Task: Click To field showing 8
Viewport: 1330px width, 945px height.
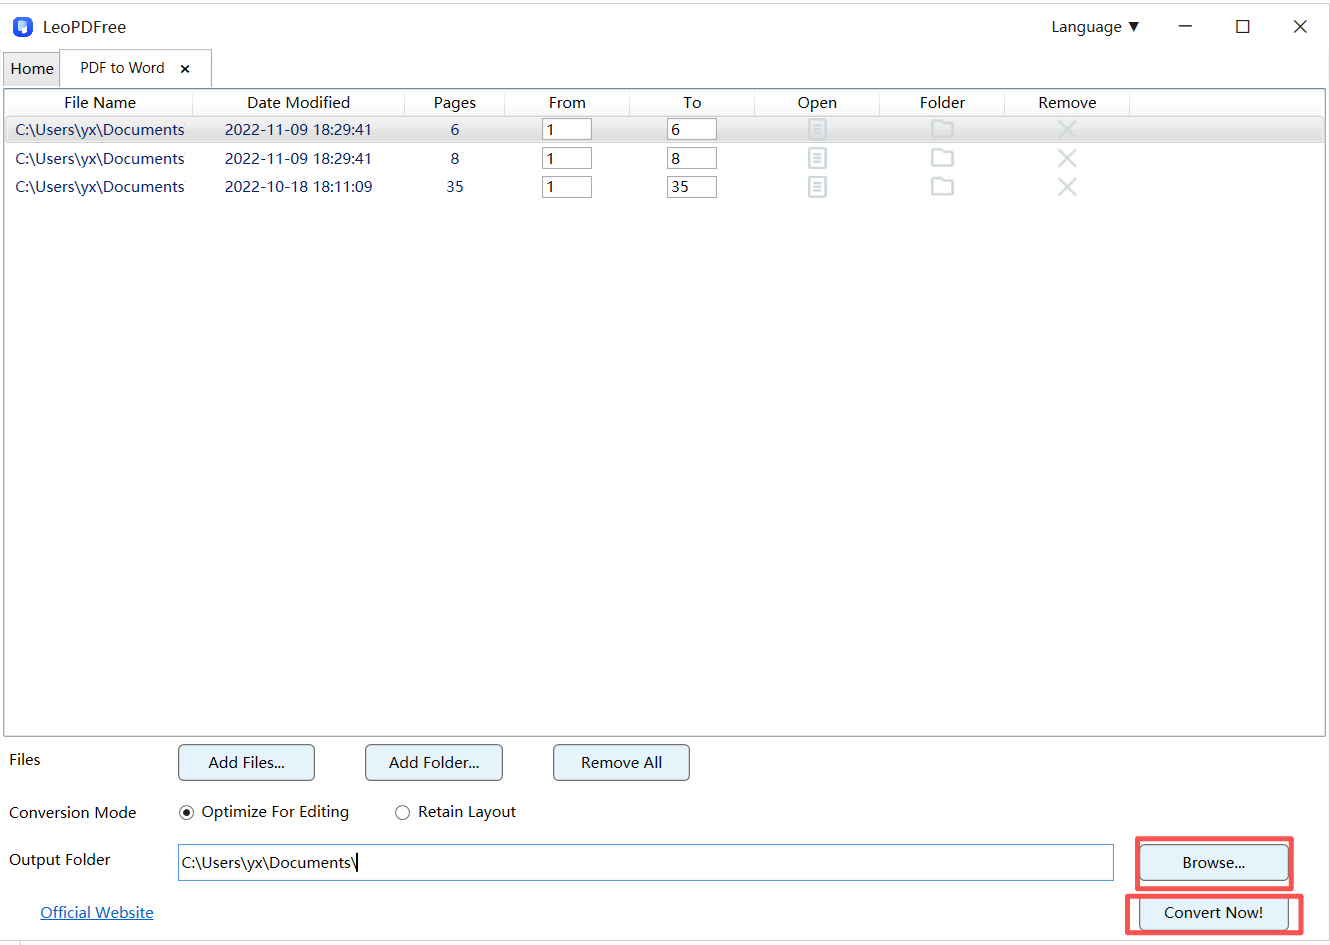Action: [692, 158]
